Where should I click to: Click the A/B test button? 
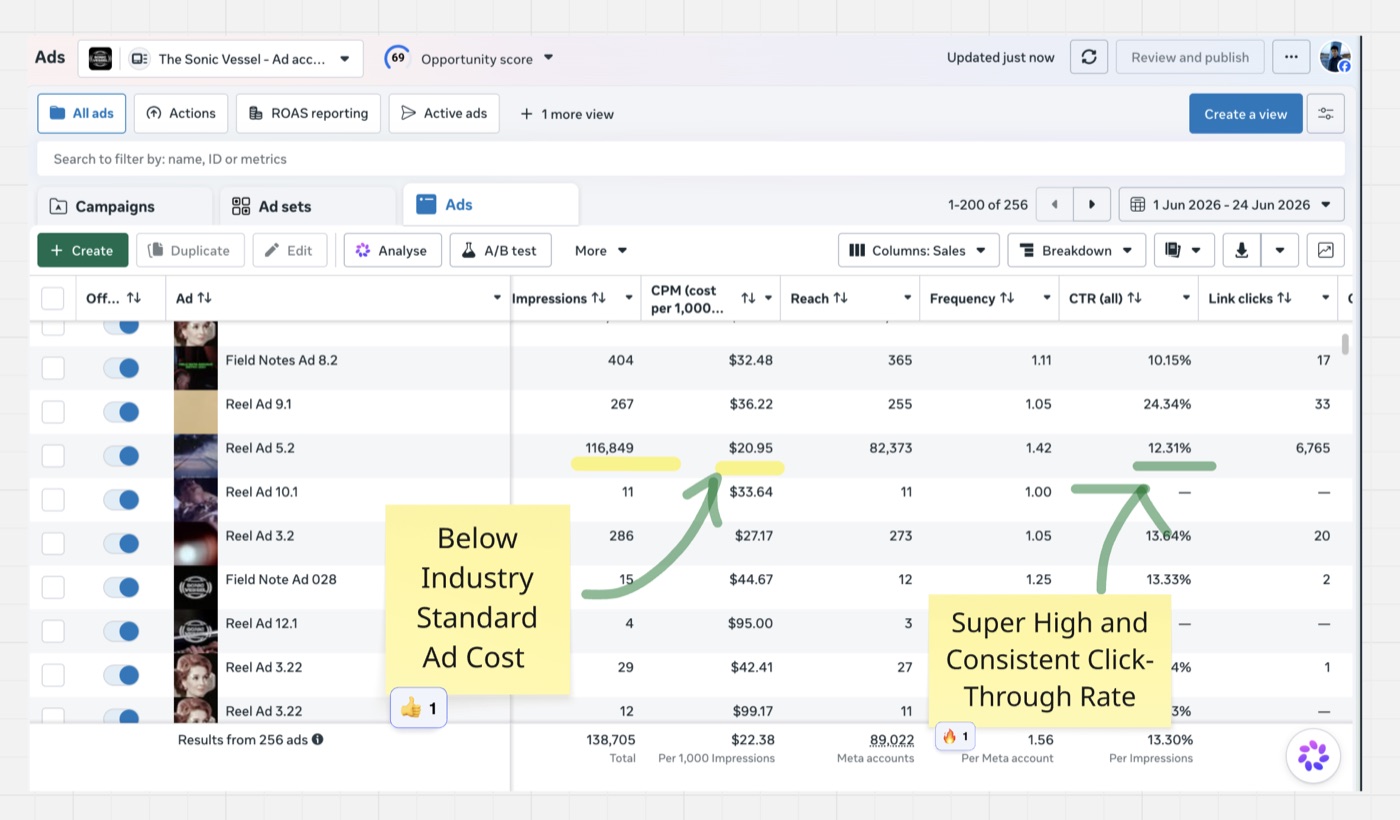(500, 250)
